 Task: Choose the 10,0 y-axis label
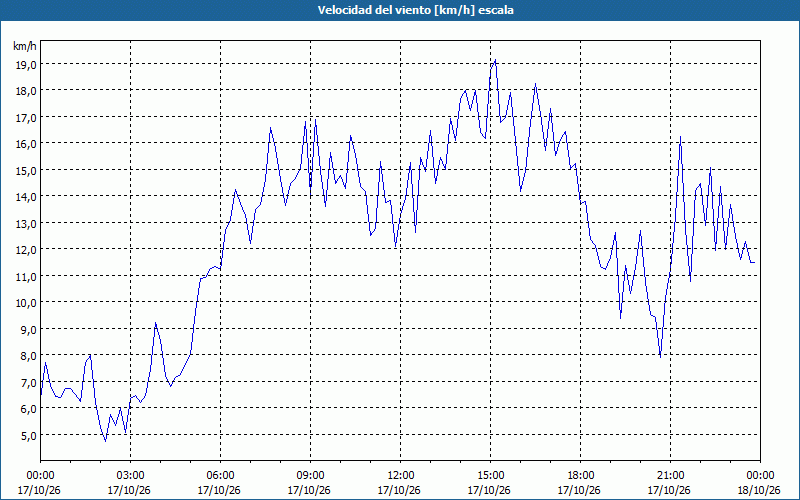click(26, 304)
